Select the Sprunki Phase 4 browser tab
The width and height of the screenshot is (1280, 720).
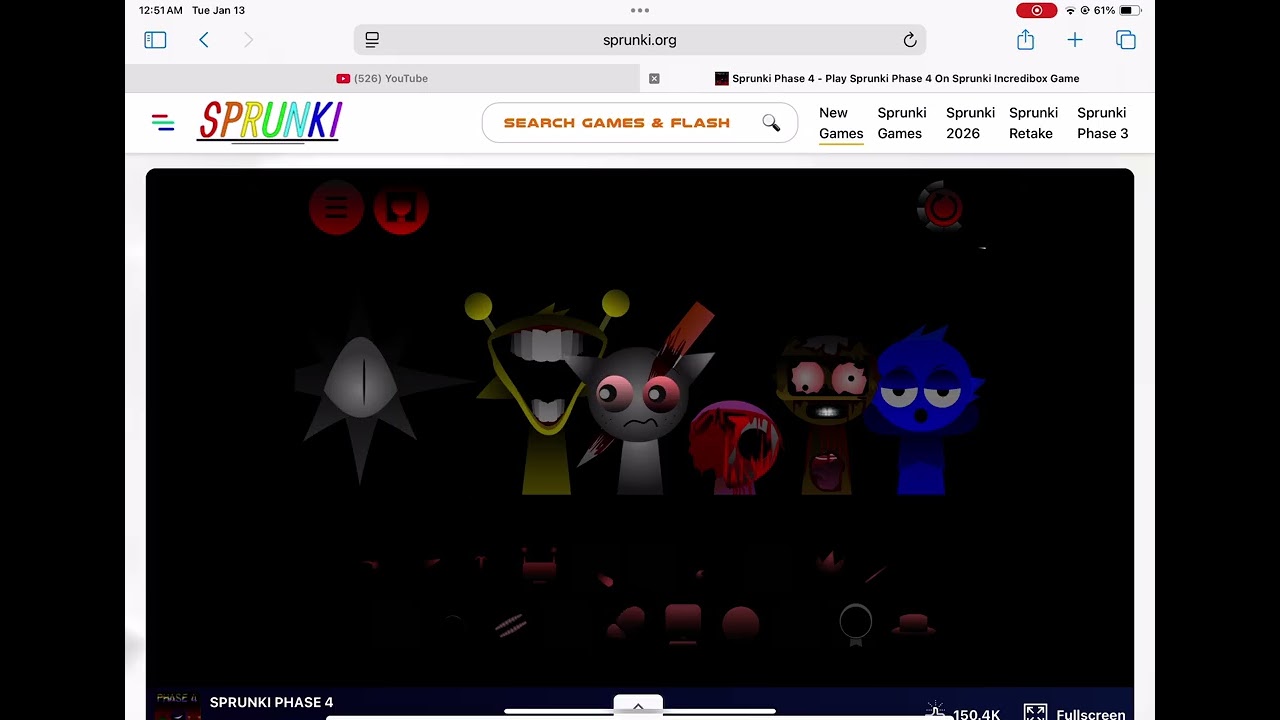[x=897, y=78]
